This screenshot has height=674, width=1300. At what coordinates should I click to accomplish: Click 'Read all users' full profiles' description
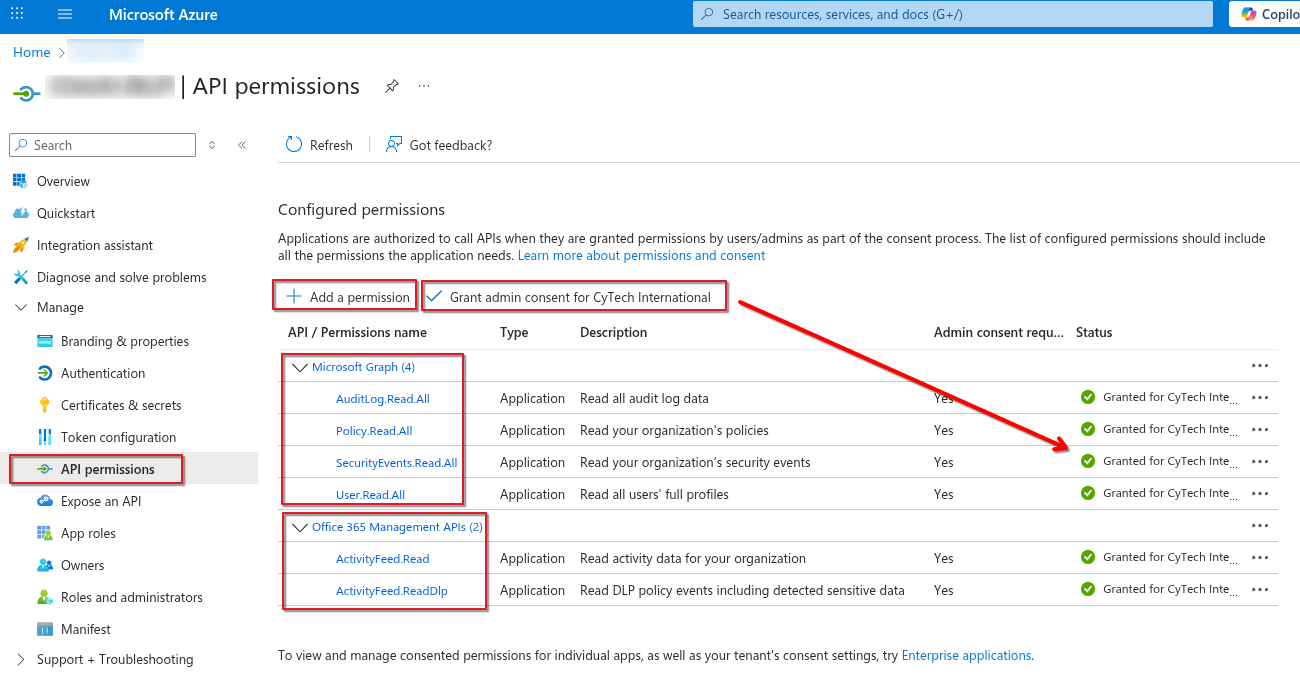tap(654, 494)
